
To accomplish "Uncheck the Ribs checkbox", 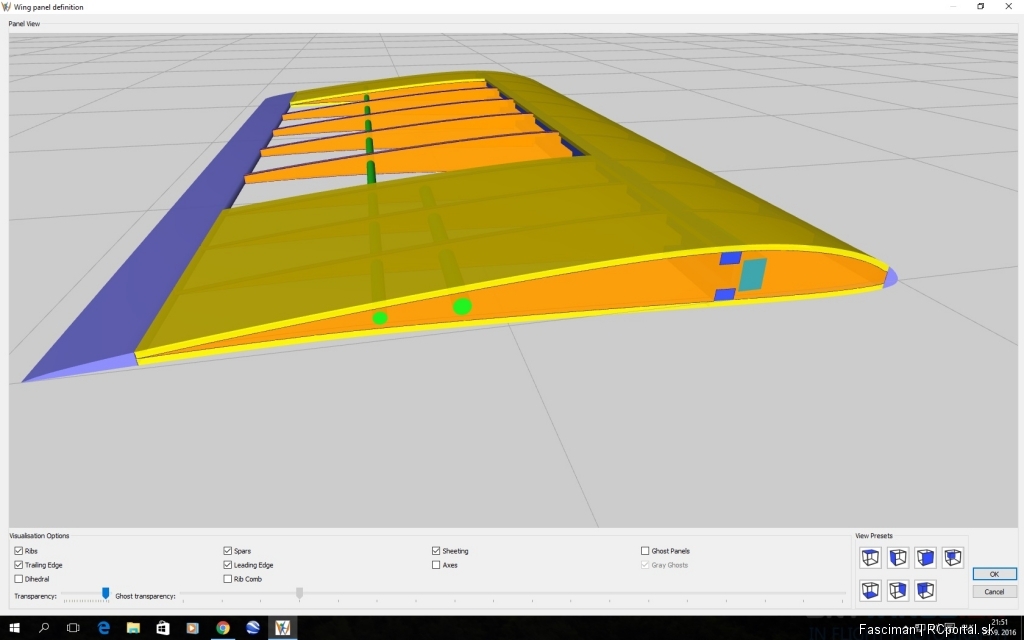I will (x=18, y=551).
